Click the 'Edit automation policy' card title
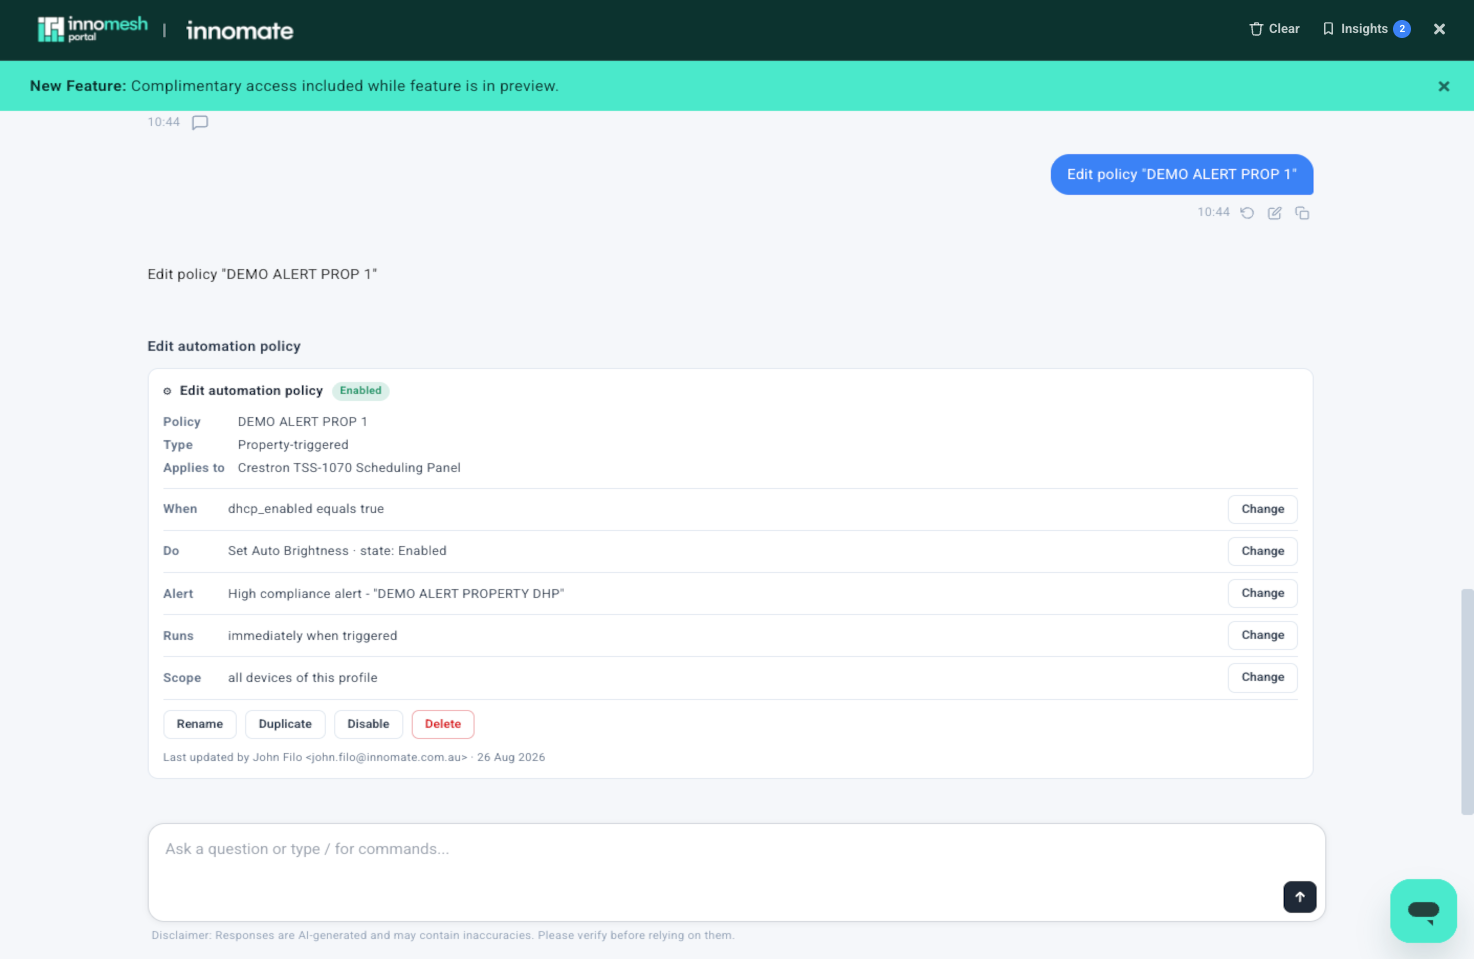The width and height of the screenshot is (1474, 959). tap(251, 391)
